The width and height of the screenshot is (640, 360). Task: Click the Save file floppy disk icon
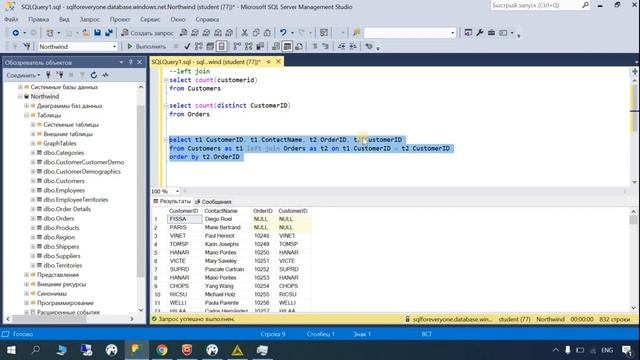pyautogui.click(x=97, y=33)
